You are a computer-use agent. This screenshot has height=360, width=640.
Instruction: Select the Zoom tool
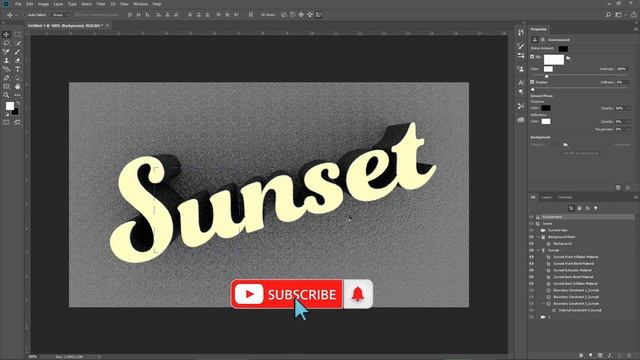pos(6,95)
